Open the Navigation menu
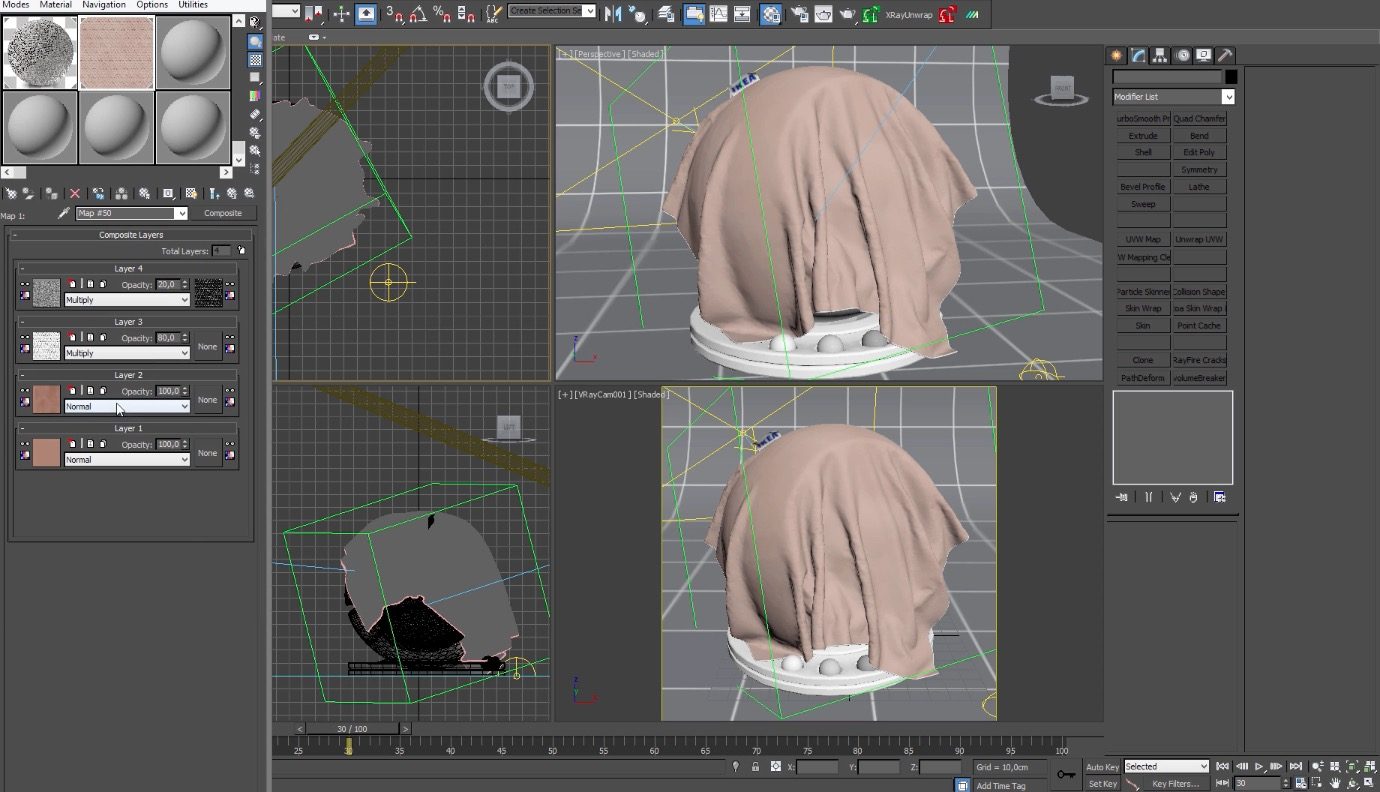Image resolution: width=1380 pixels, height=792 pixels. 103,5
